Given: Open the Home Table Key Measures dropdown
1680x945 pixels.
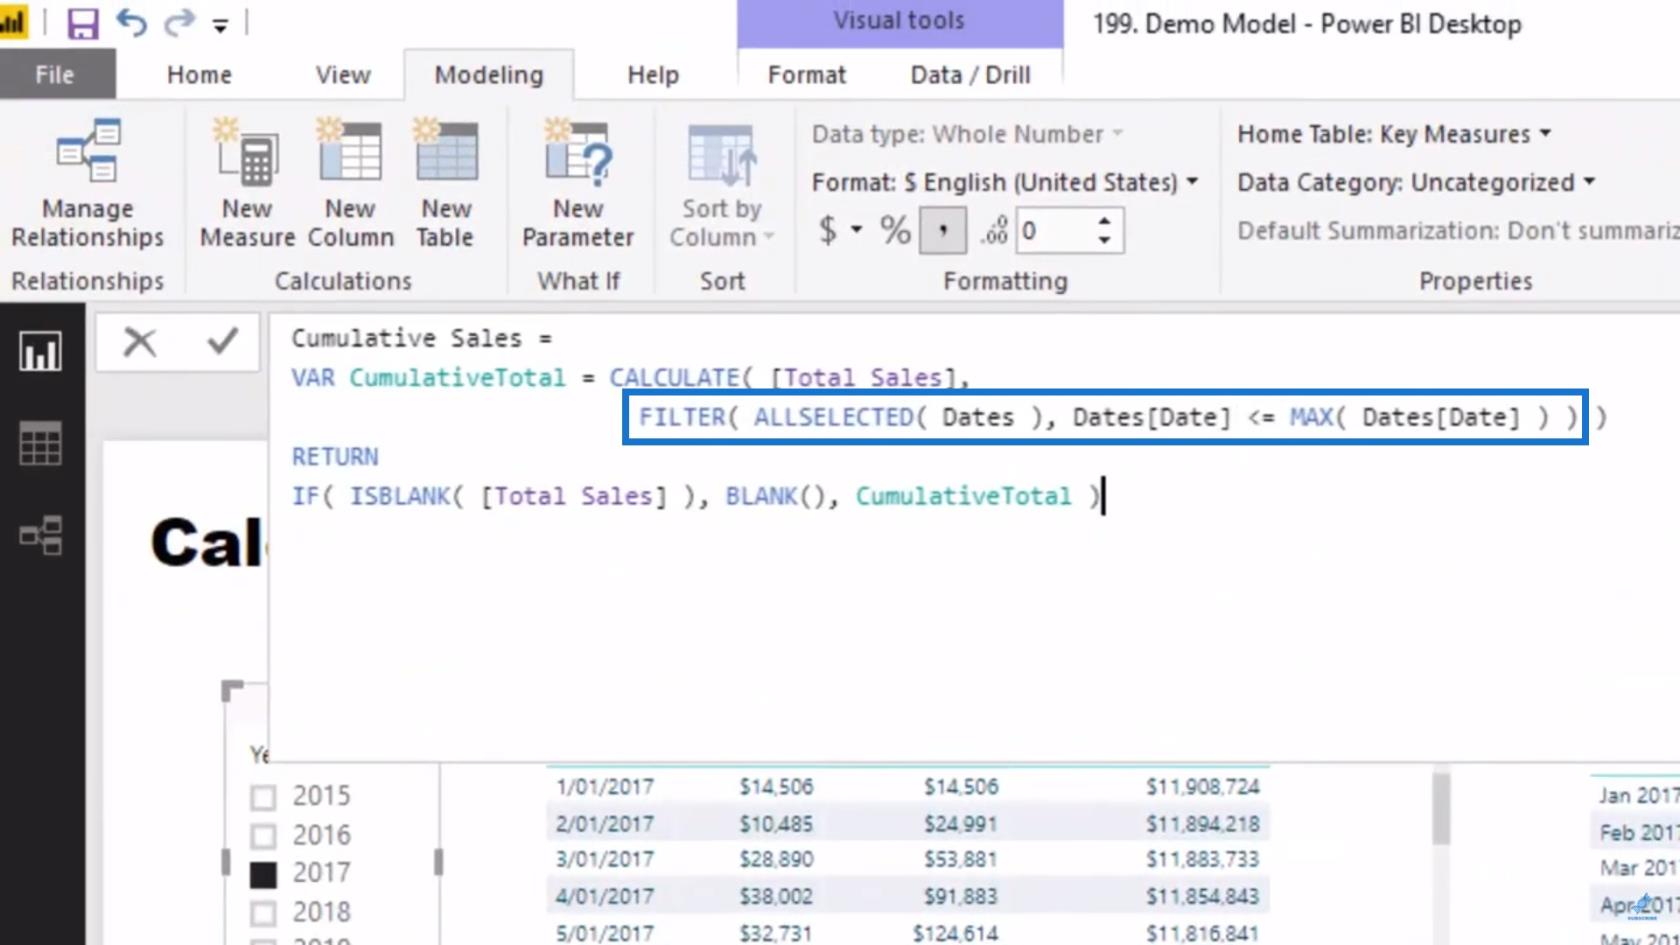Looking at the screenshot, I should (1394, 134).
